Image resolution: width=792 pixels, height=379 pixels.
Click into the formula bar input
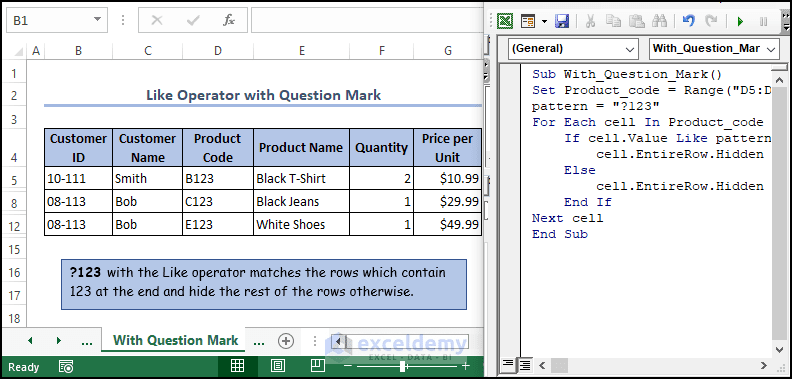(x=366, y=20)
